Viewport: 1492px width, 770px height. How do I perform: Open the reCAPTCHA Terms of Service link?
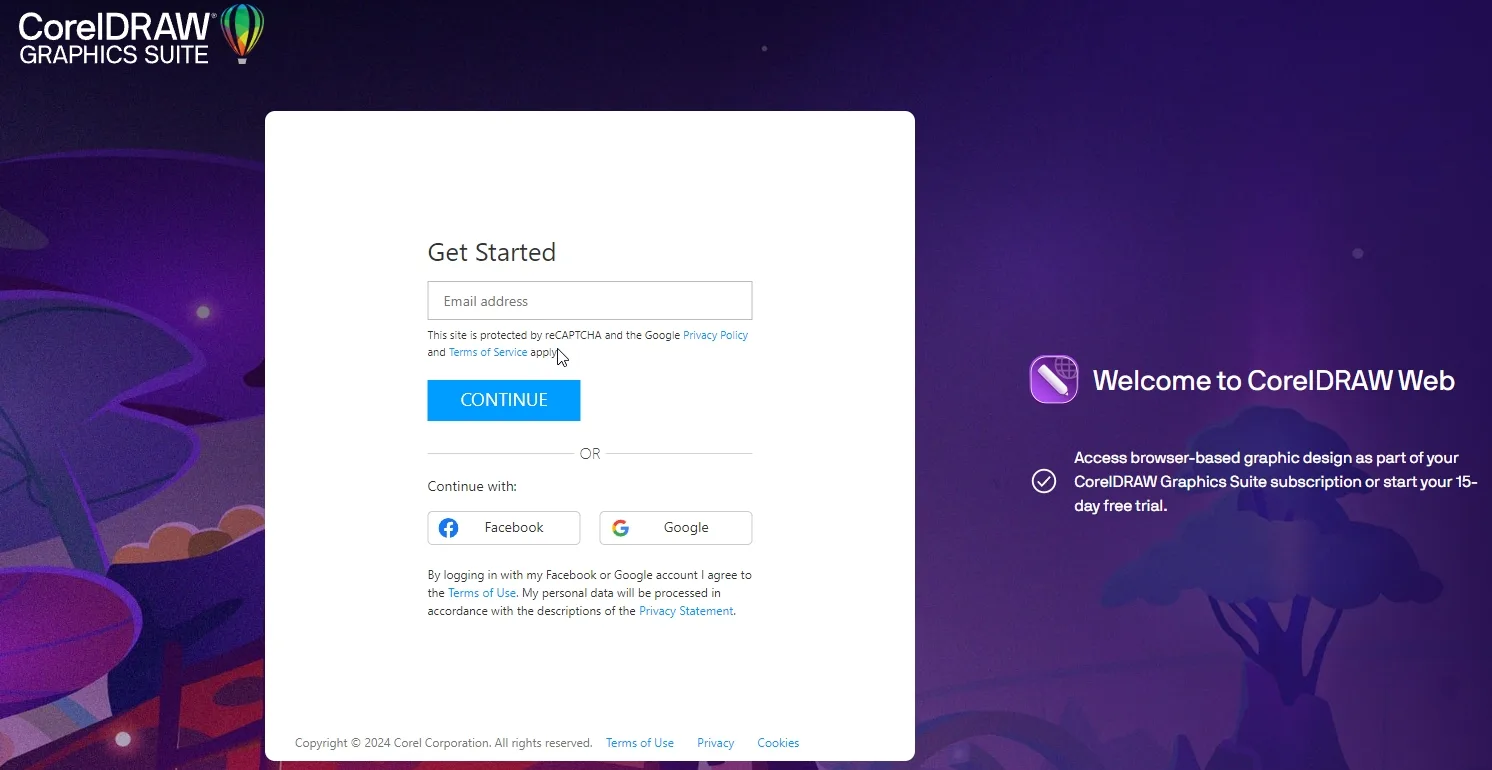(488, 352)
